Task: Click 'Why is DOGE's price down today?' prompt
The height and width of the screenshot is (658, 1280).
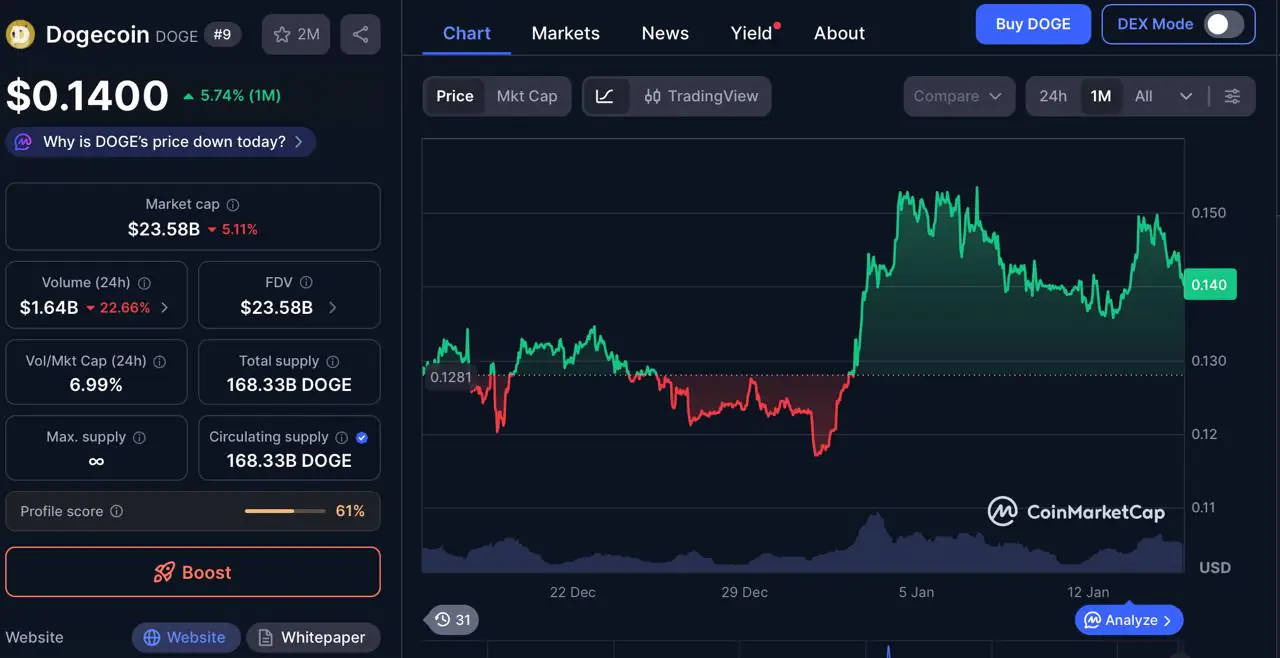Action: [x=161, y=142]
